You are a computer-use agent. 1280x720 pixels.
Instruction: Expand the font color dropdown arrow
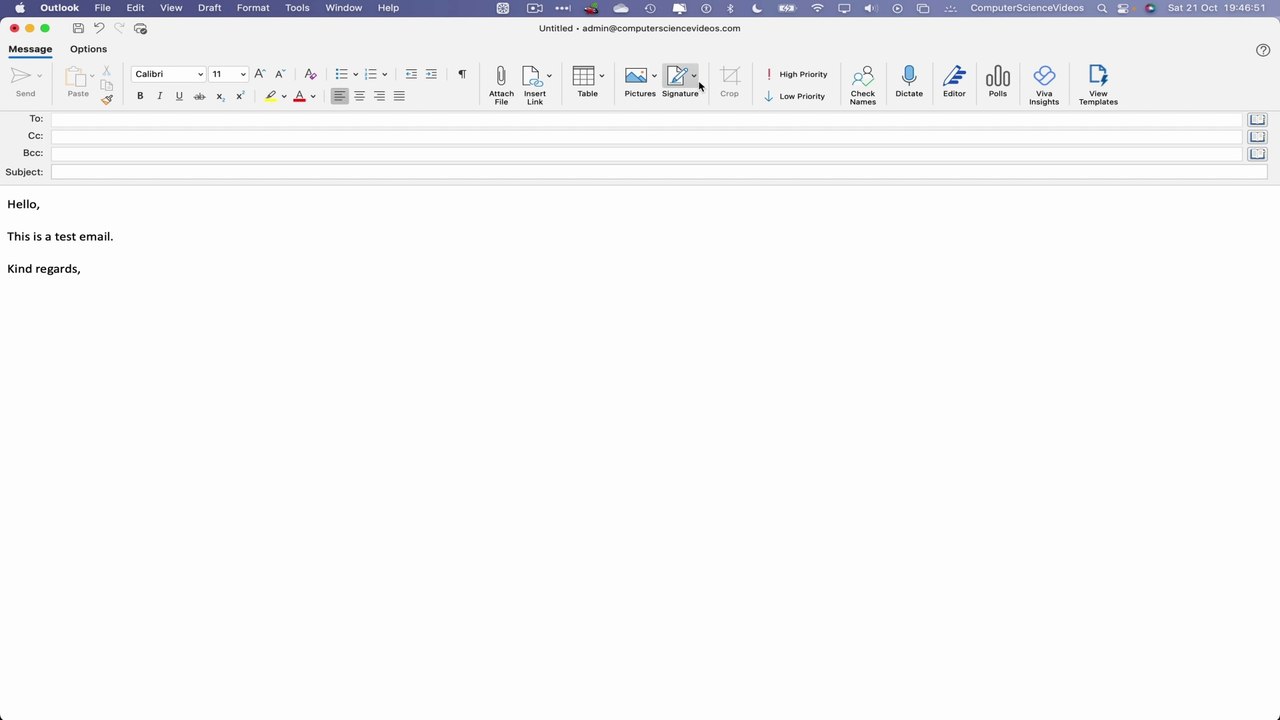pyautogui.click(x=313, y=97)
